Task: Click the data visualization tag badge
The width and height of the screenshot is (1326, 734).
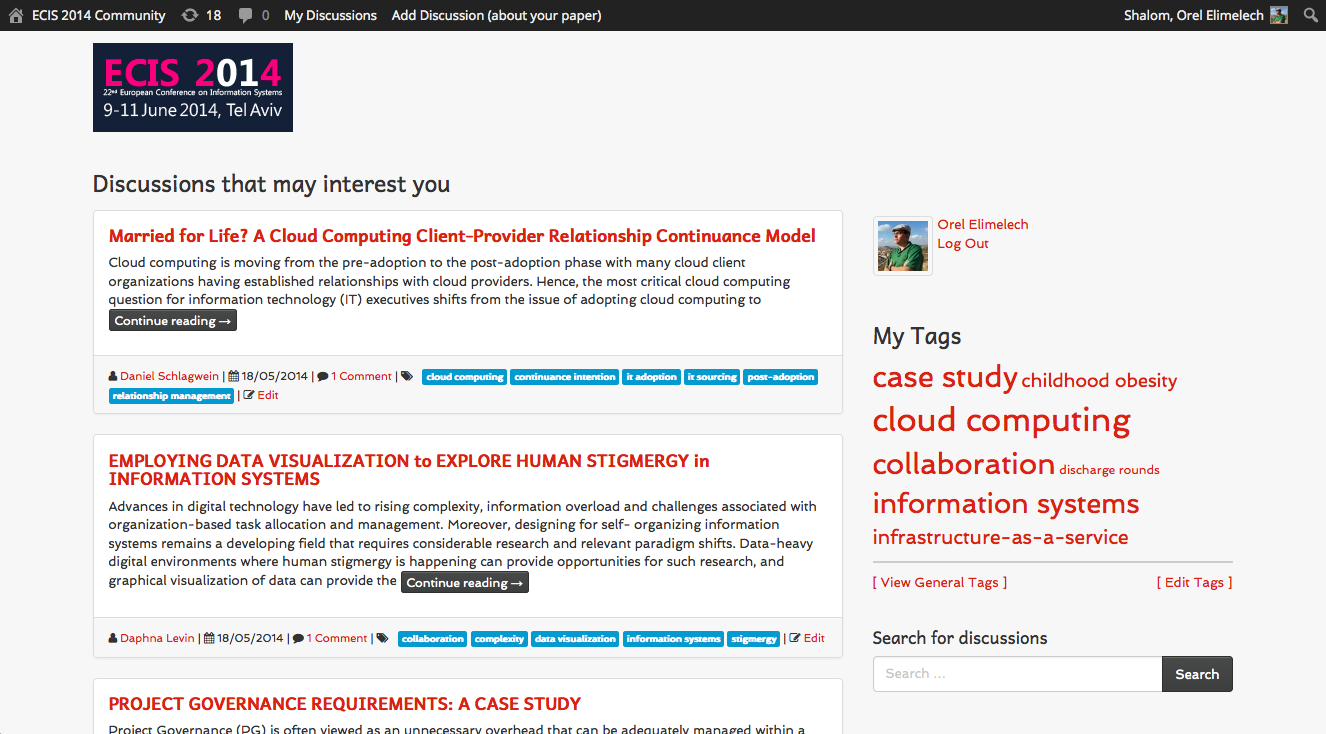Action: tap(575, 639)
